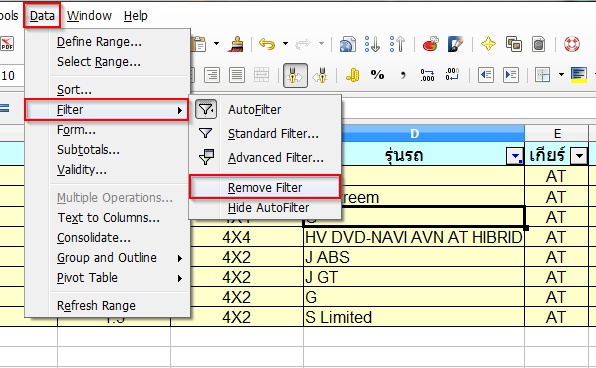Choose Select Range... menu entry

click(99, 62)
